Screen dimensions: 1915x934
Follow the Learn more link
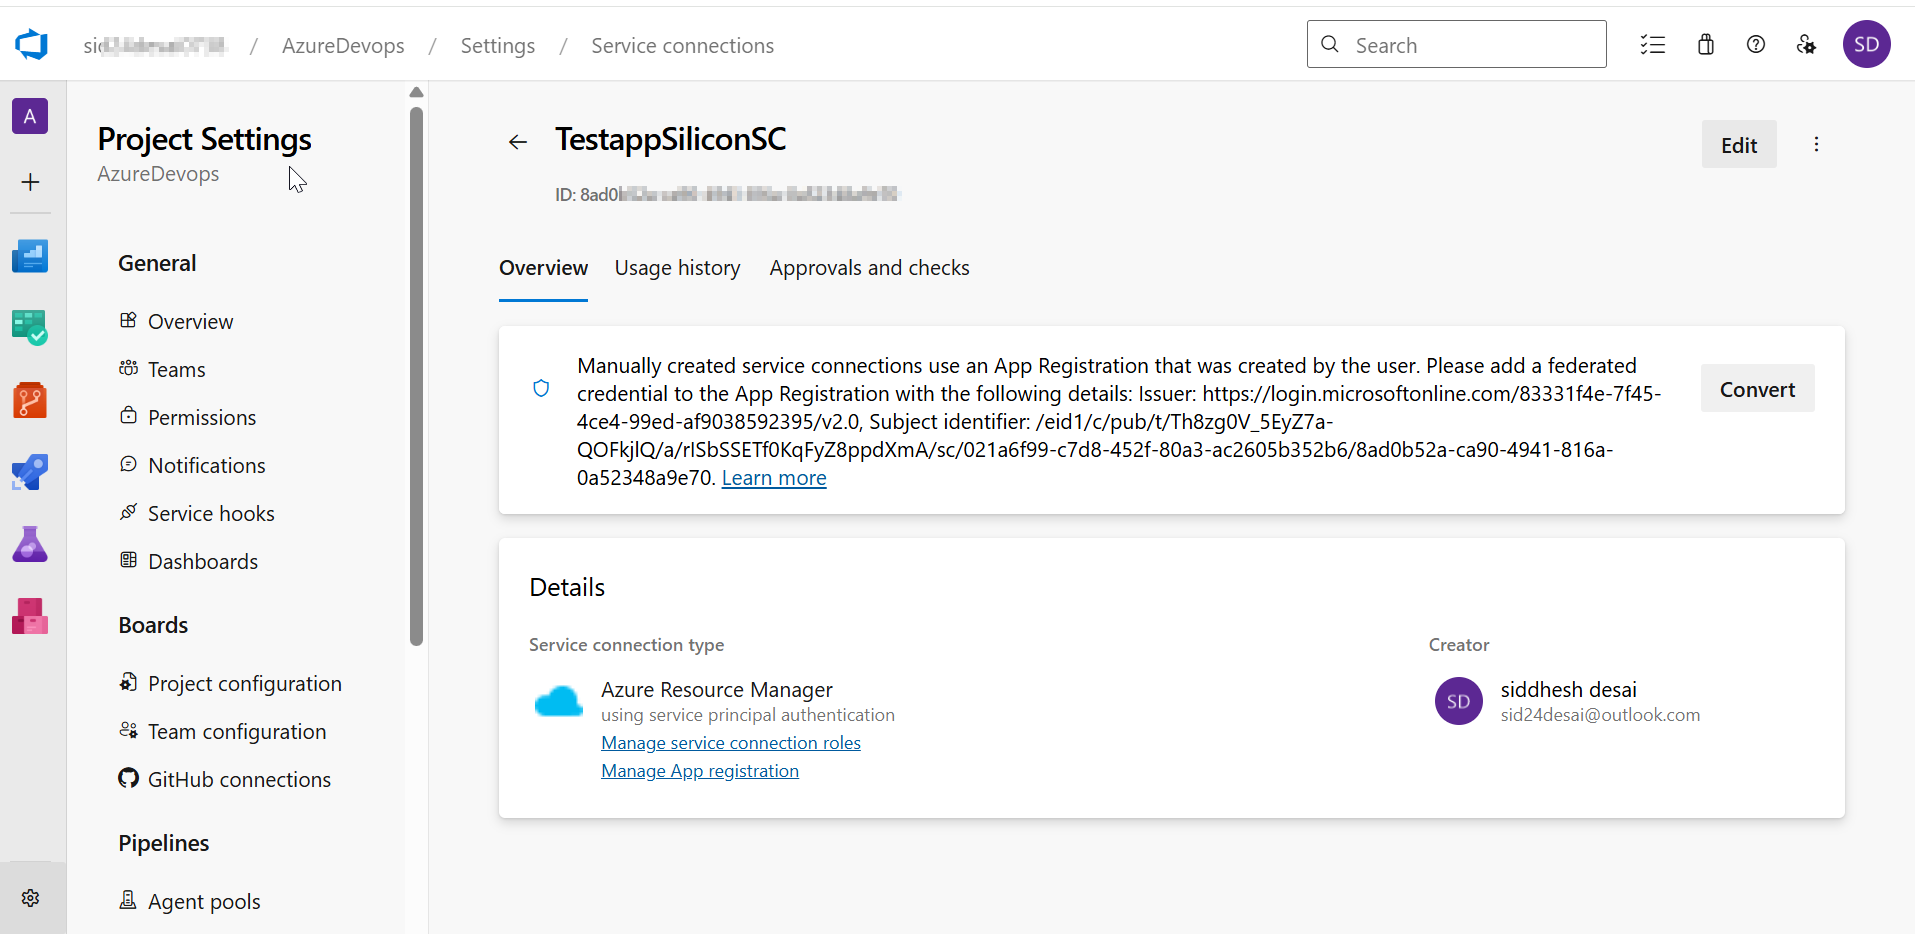774,478
